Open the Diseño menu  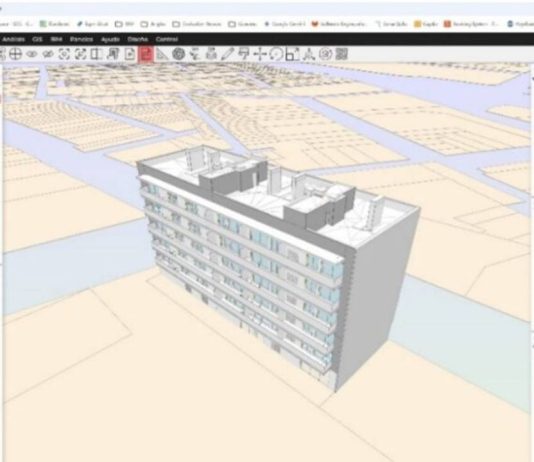click(138, 39)
